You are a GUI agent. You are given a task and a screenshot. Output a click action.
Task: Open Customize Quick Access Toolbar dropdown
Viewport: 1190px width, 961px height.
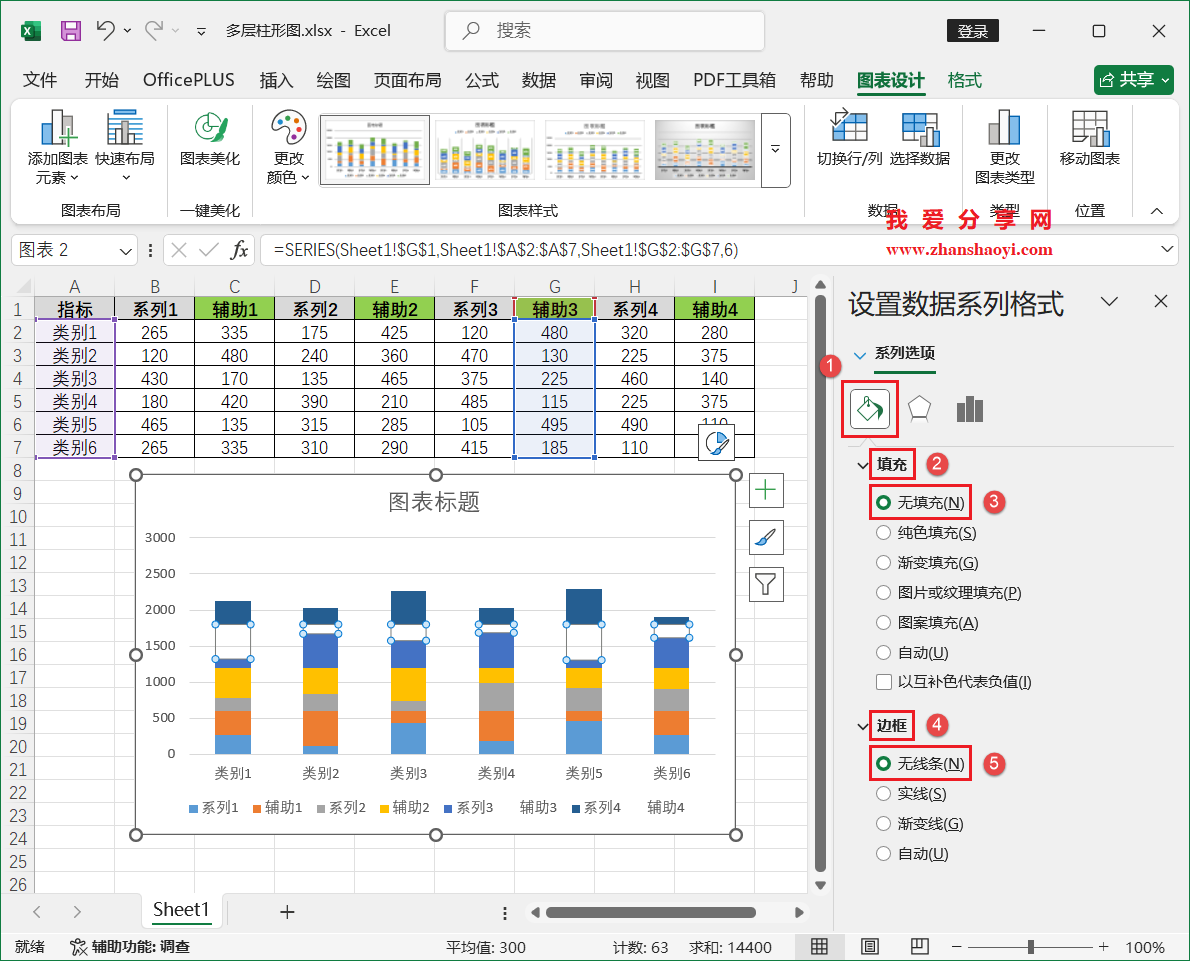click(201, 31)
